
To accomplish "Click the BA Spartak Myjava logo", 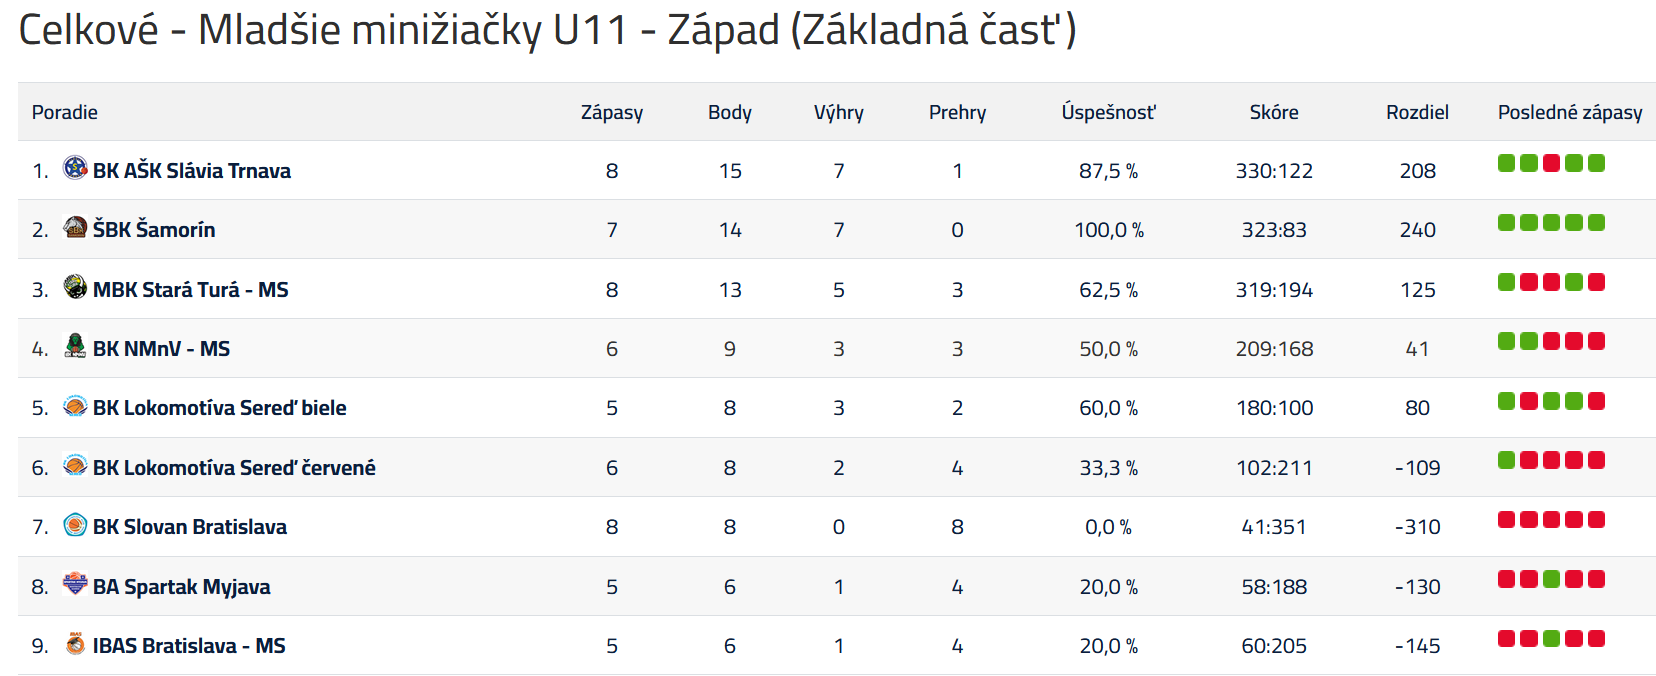I will tap(75, 583).
